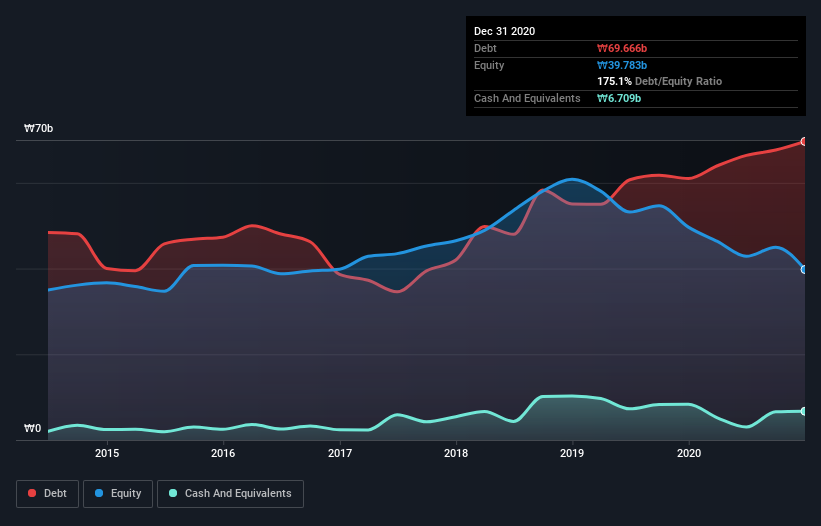Click the ₩69.666b debt value
The height and width of the screenshot is (526, 821).
[622, 48]
